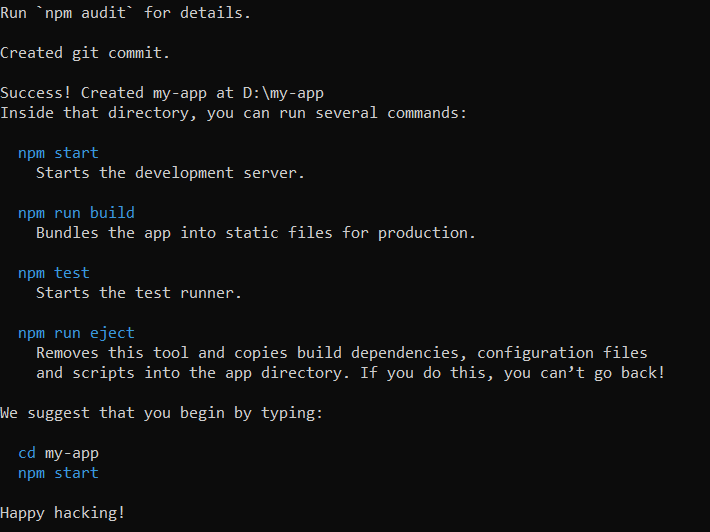Click the blue 'npm test' command
The image size is (710, 532).
coord(53,273)
